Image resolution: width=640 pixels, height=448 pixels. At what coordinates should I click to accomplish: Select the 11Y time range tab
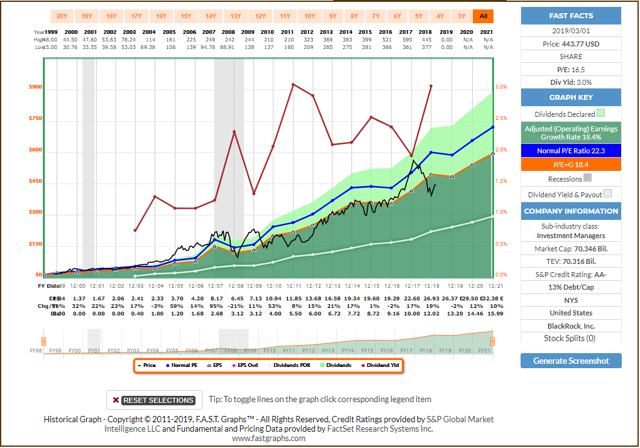coord(285,16)
